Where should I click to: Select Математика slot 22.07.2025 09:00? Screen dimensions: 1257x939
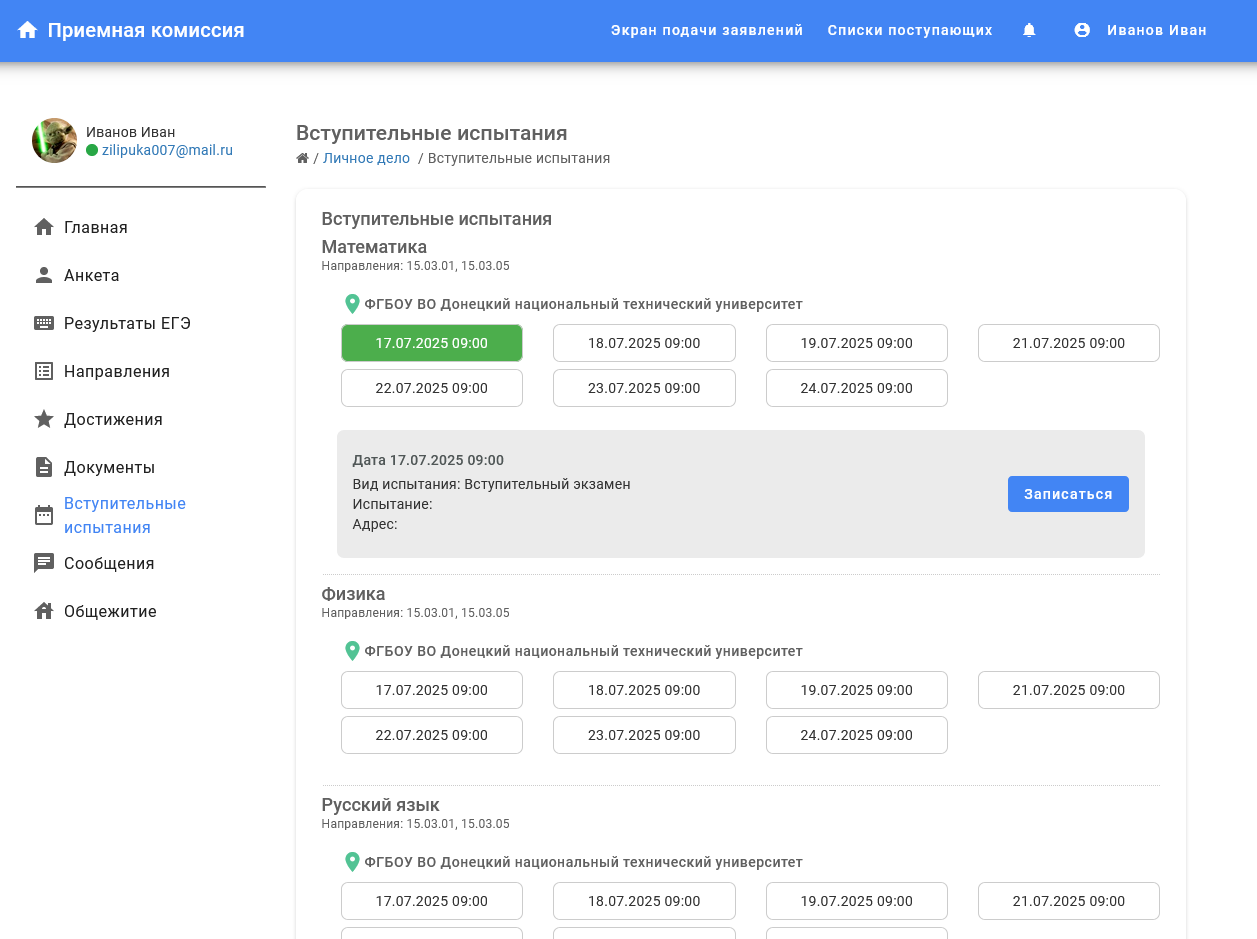pyautogui.click(x=432, y=388)
